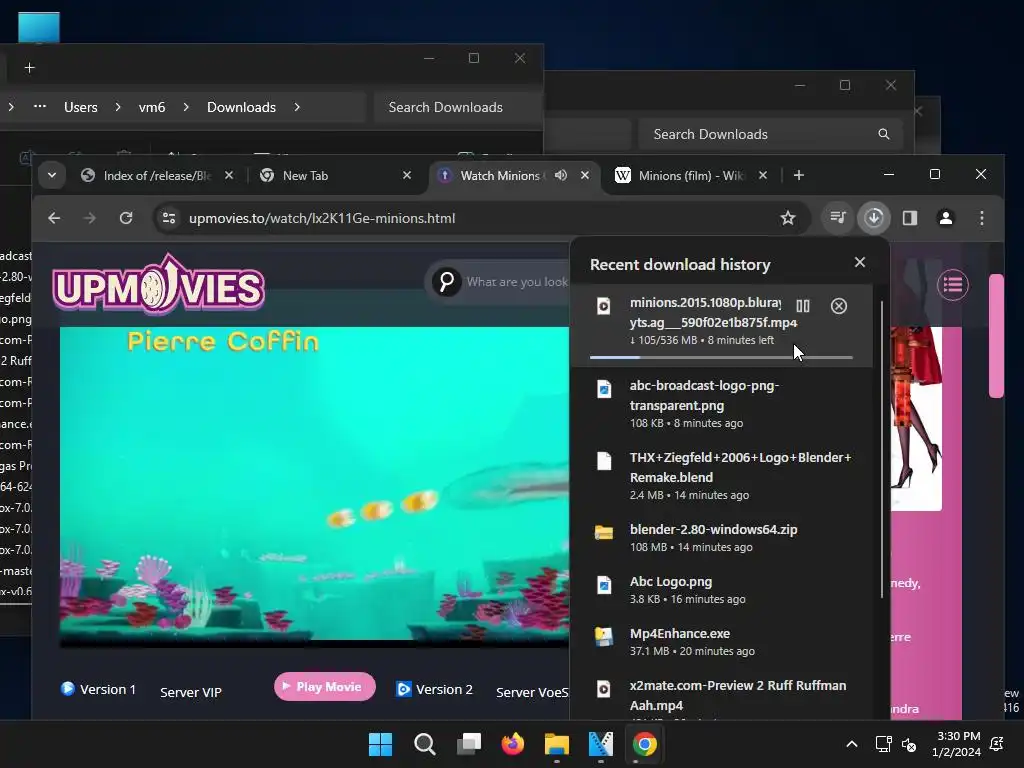Open x2mate.com Preview 2 Ruff Ruffman download

click(722, 696)
